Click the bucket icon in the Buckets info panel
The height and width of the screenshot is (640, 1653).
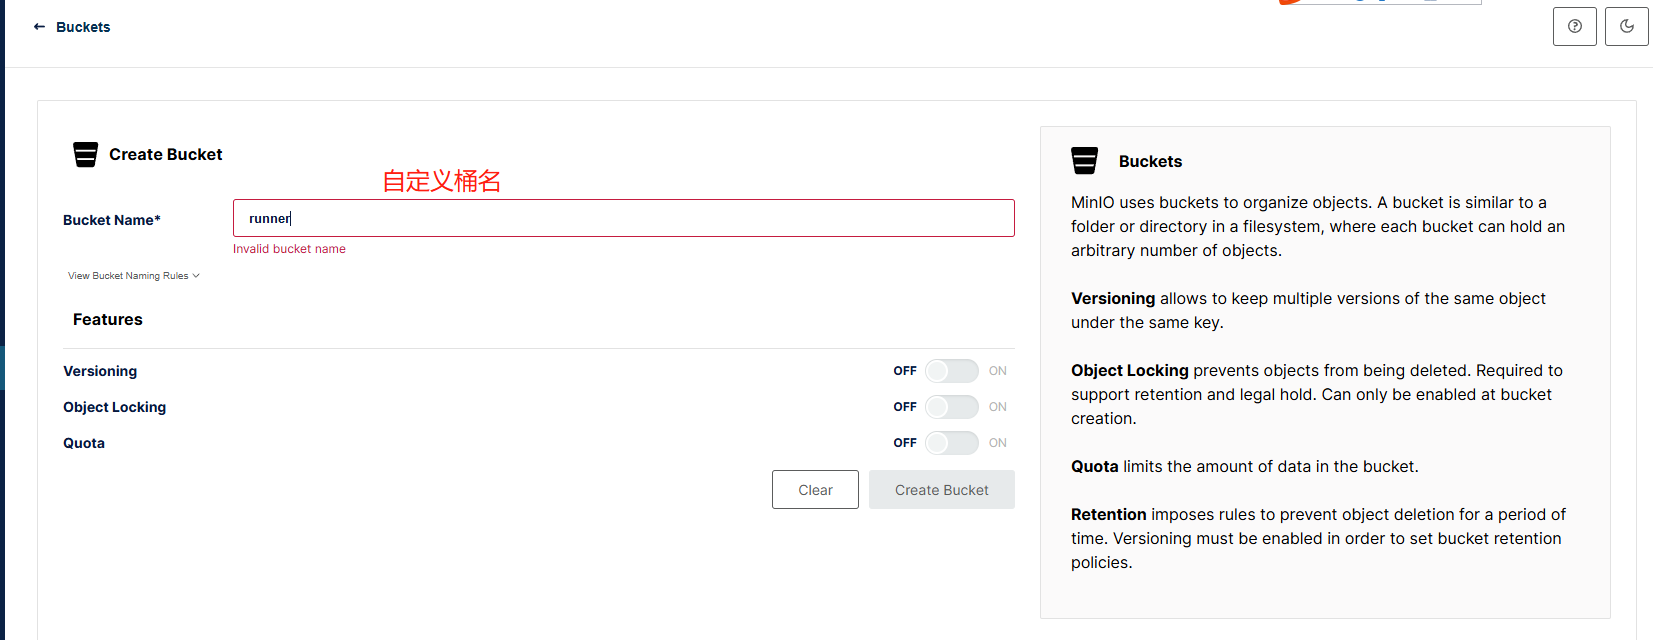pyautogui.click(x=1084, y=161)
